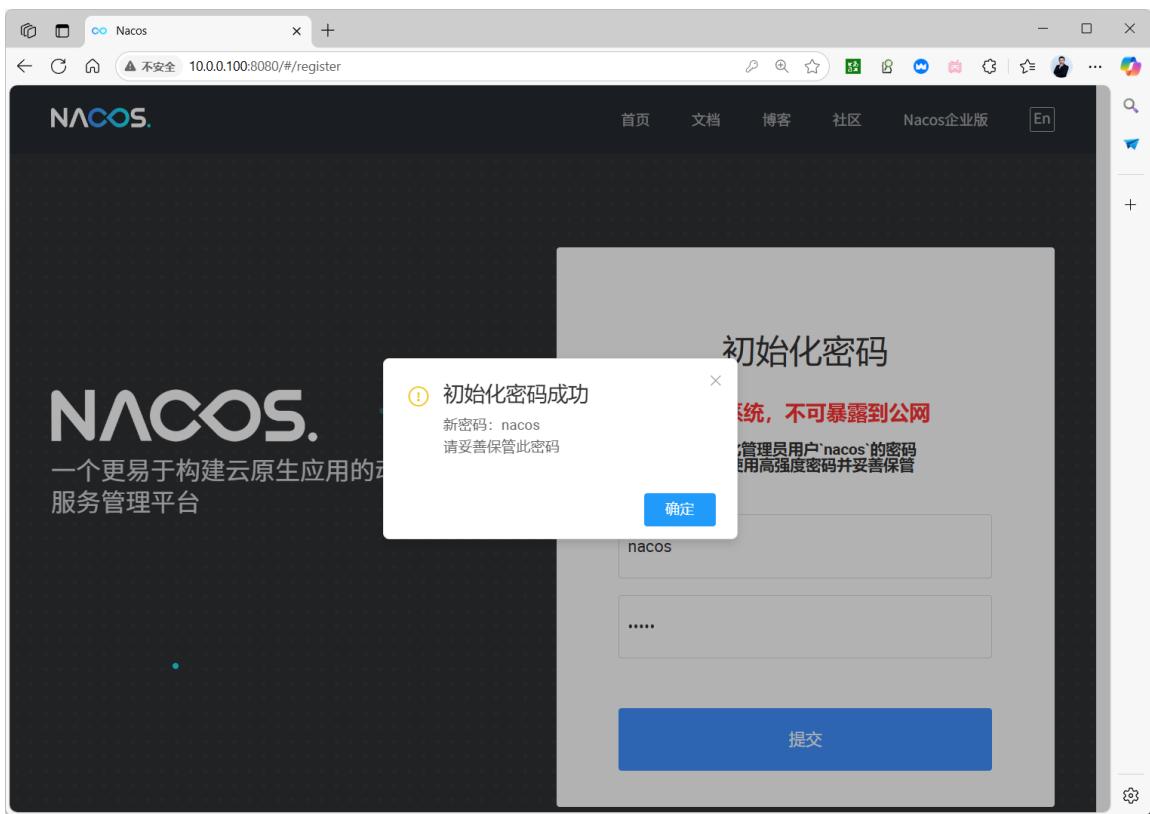Open the tab actions menu icon

tap(62, 30)
